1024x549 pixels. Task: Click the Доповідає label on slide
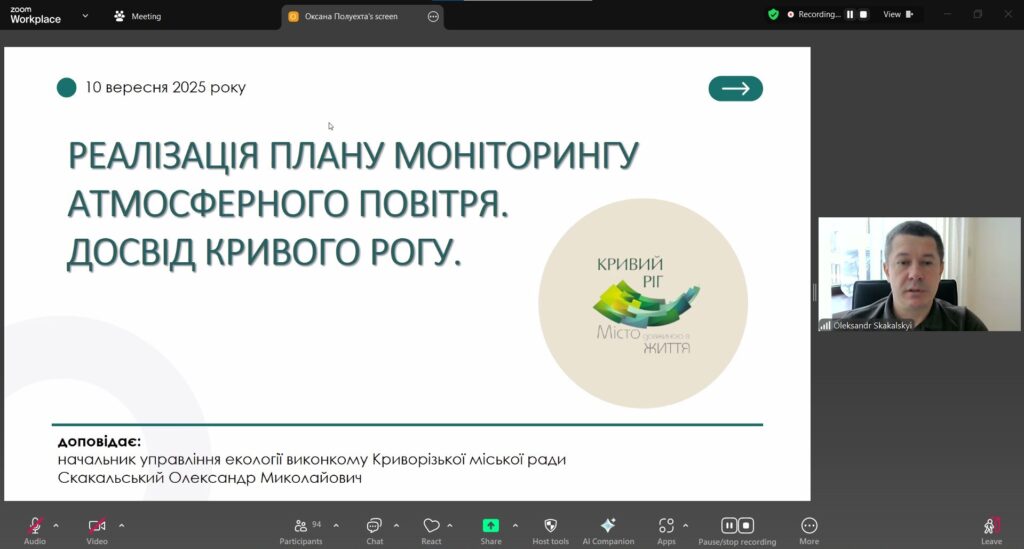[99, 442]
